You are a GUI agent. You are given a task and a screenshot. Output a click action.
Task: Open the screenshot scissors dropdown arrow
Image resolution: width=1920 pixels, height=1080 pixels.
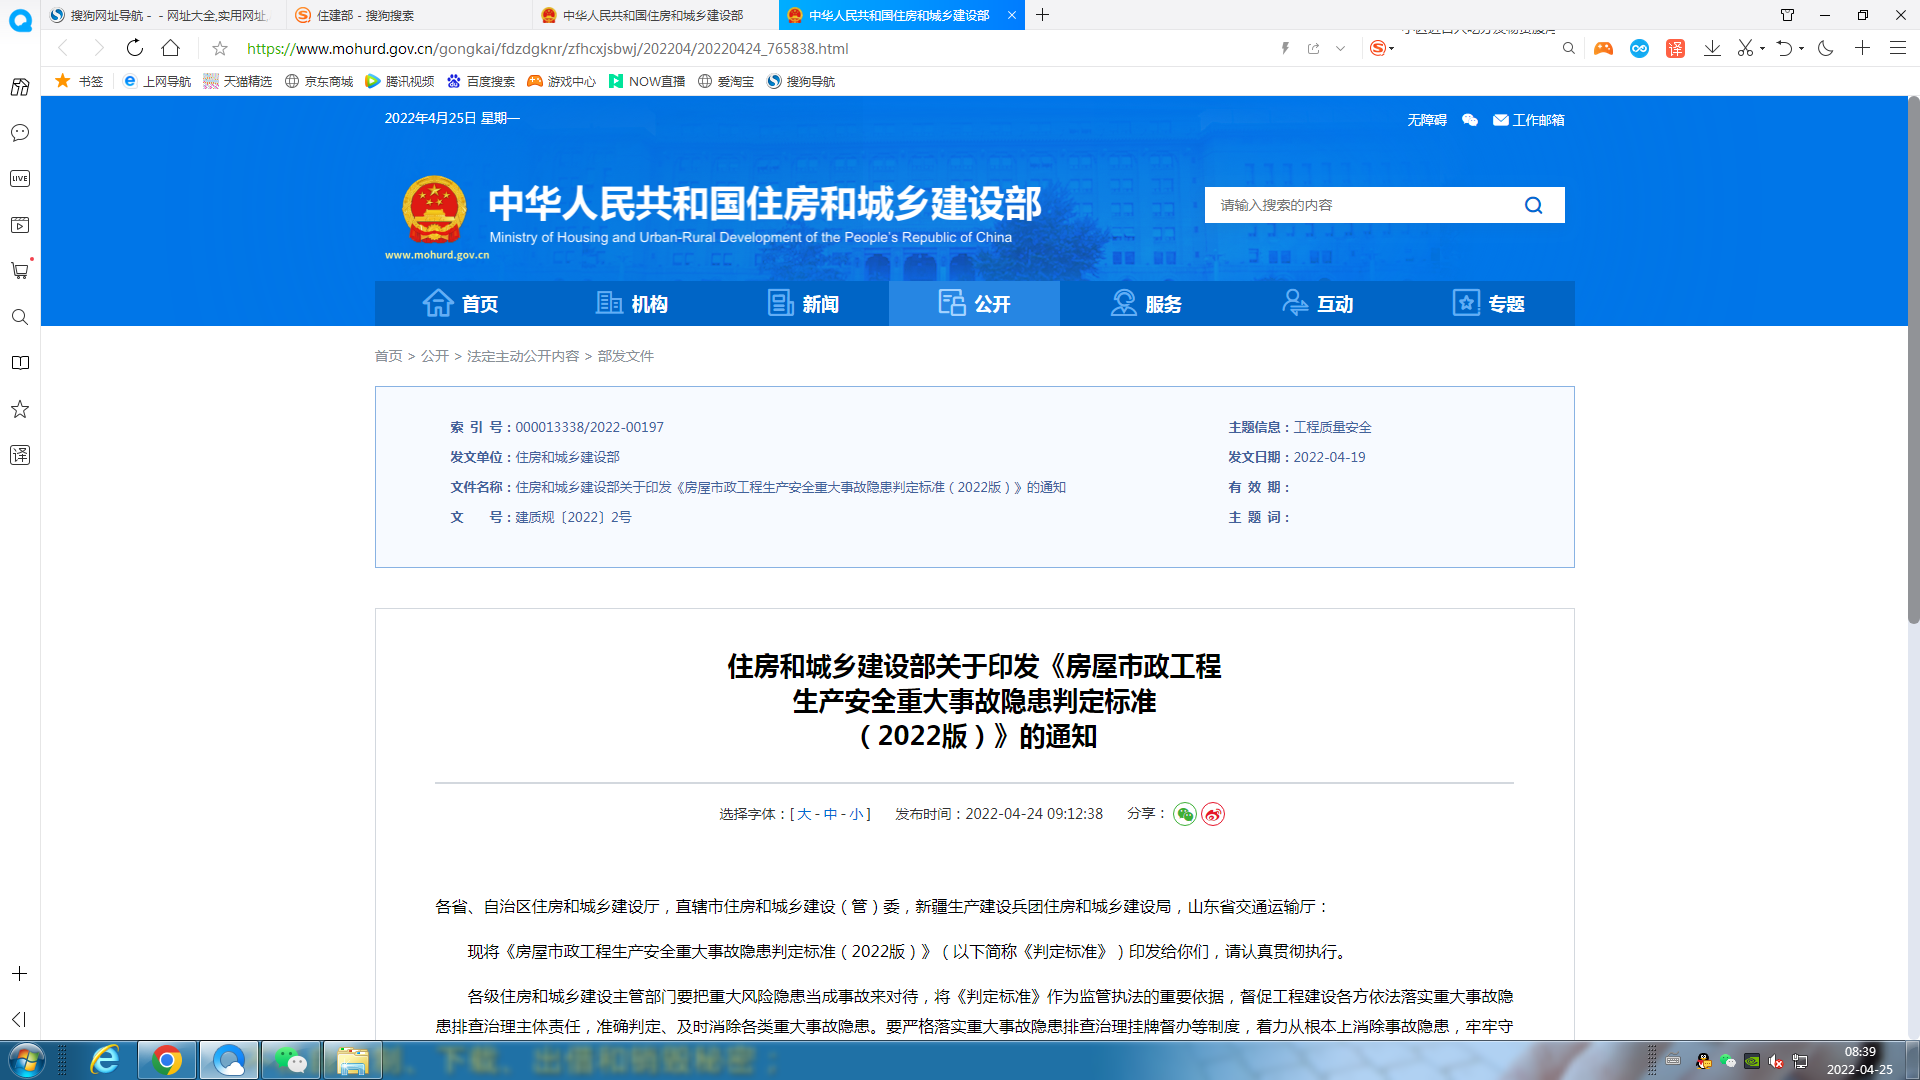coord(1762,48)
